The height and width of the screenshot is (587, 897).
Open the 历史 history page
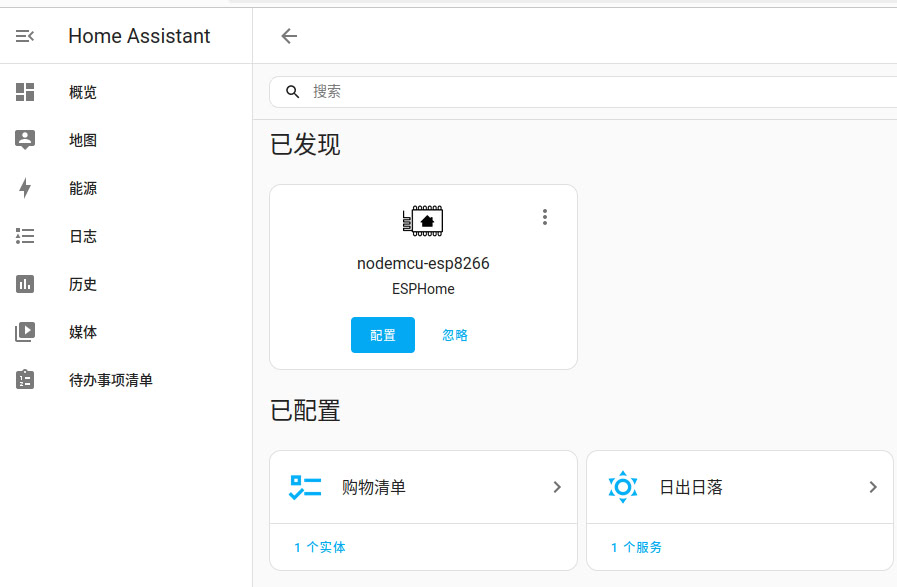click(82, 284)
